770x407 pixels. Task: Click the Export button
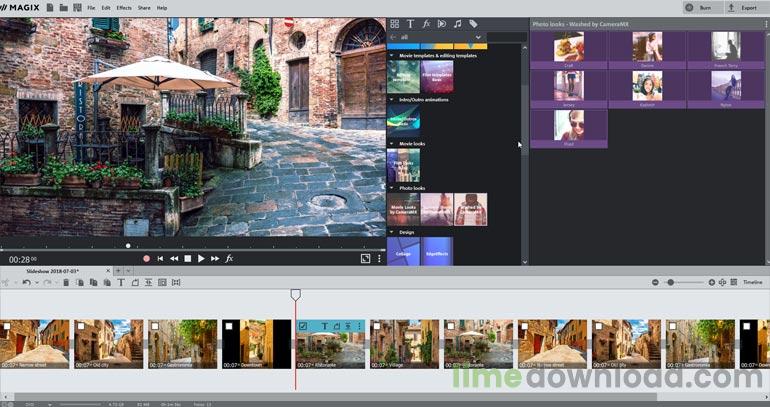743,7
